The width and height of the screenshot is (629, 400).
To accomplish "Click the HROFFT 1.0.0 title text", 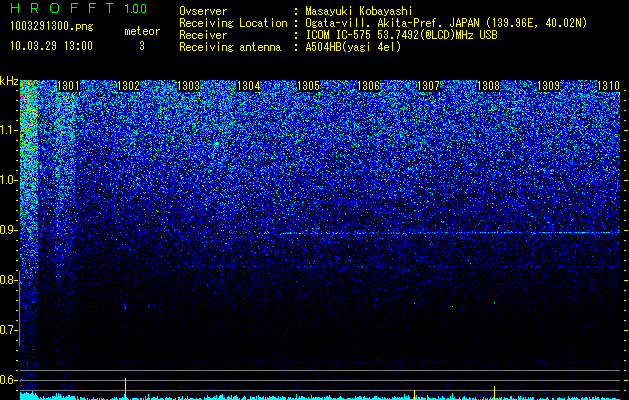I will 79,8.
